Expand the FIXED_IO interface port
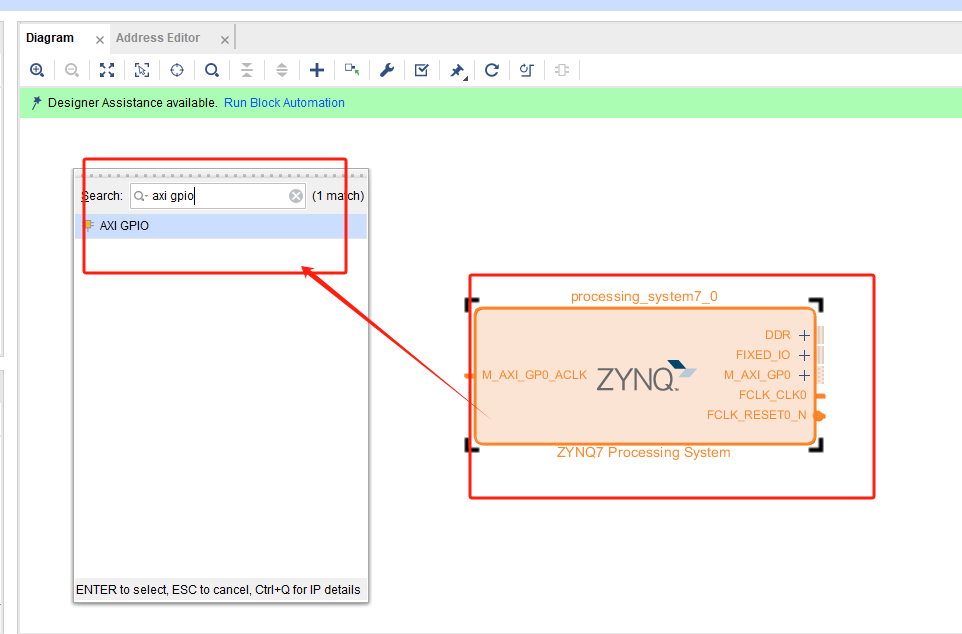This screenshot has height=634, width=962. click(804, 355)
